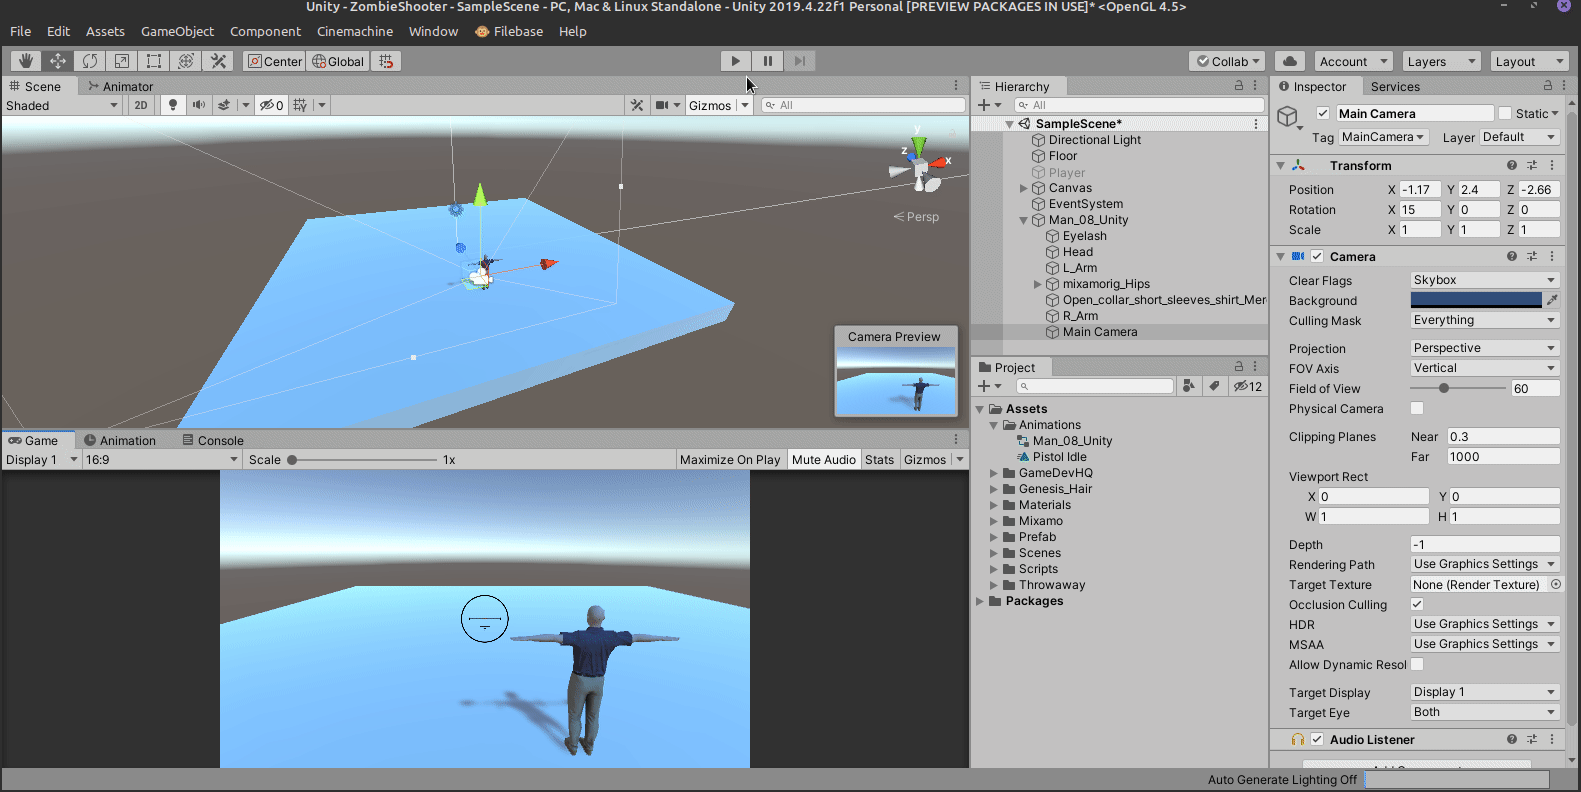Toggle scene lighting bulb icon

(173, 105)
